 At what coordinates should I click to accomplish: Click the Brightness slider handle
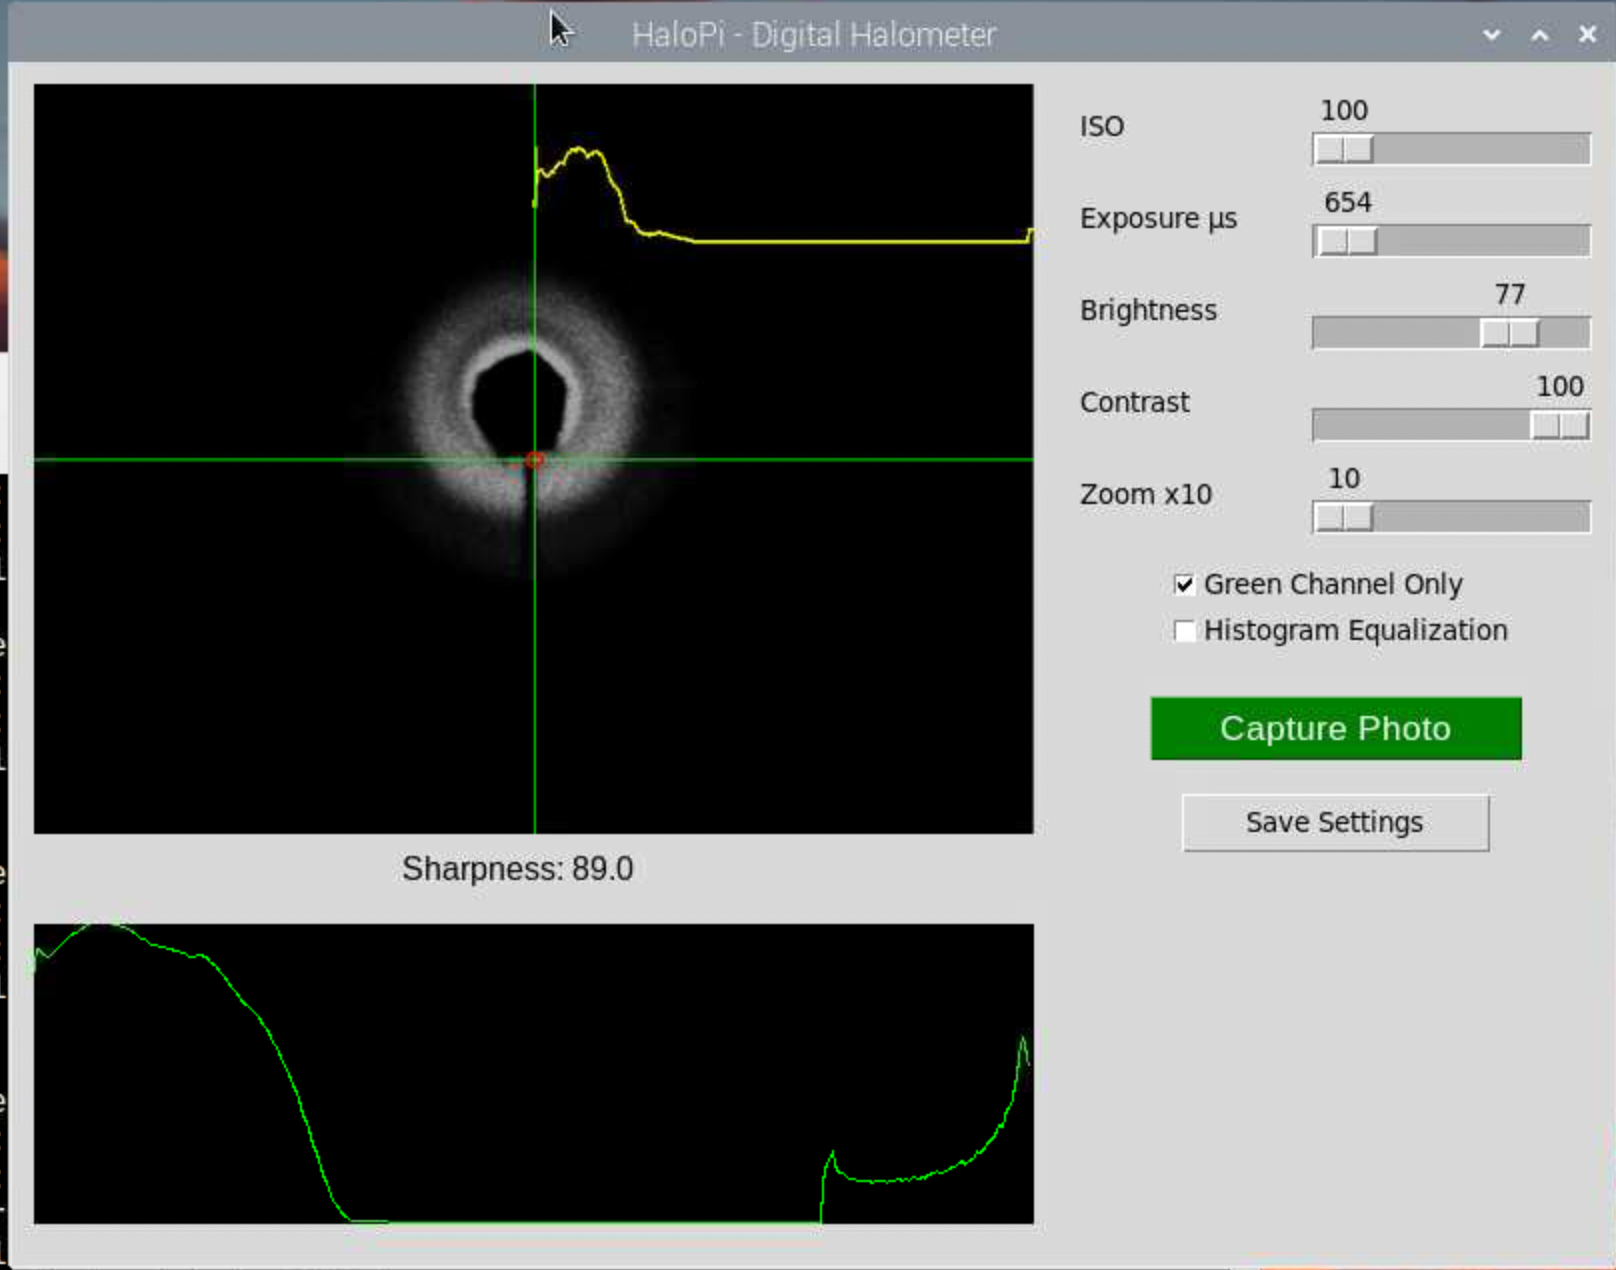click(1510, 333)
